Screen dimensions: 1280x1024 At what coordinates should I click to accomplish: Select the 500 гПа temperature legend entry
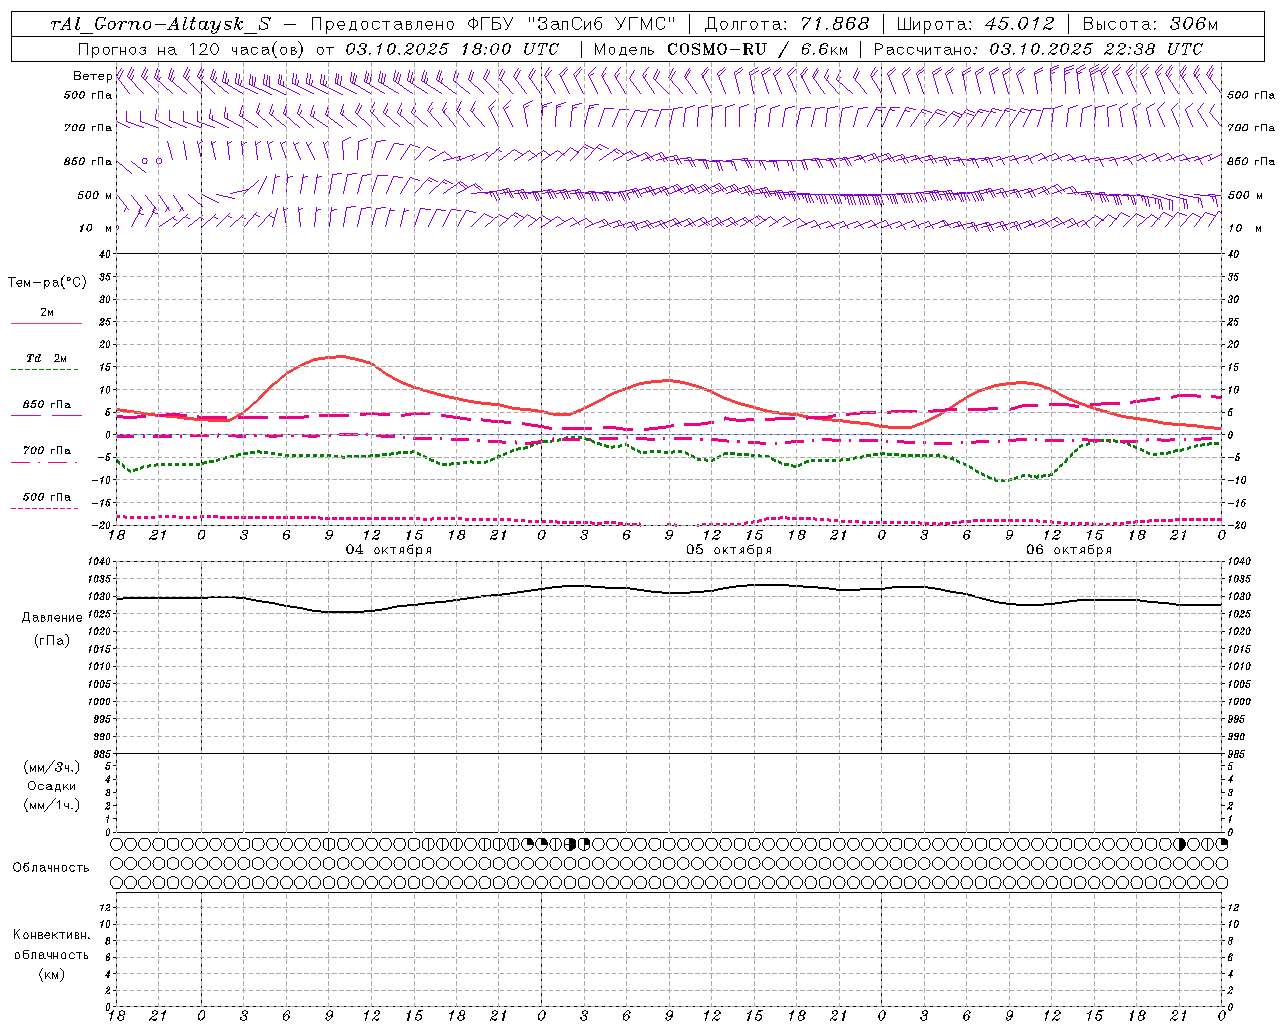[46, 496]
